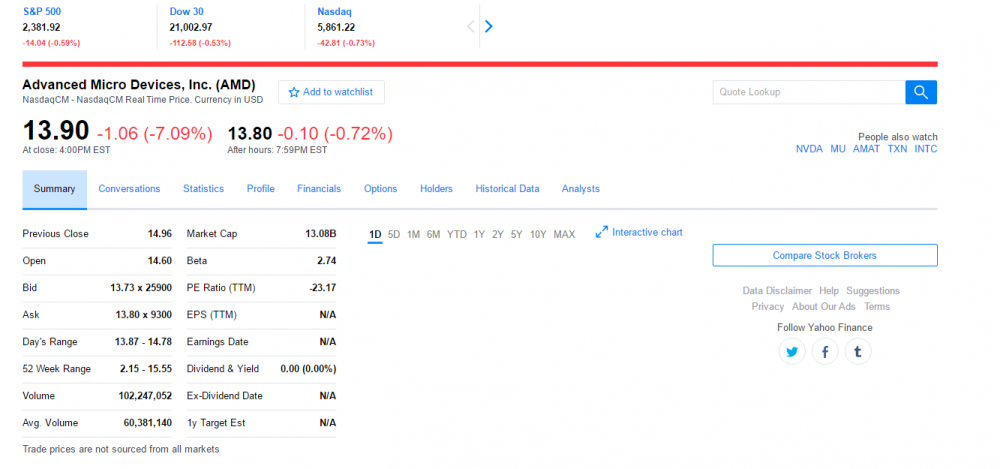Click the blue search magnifier button
1000x469 pixels.
click(x=921, y=92)
